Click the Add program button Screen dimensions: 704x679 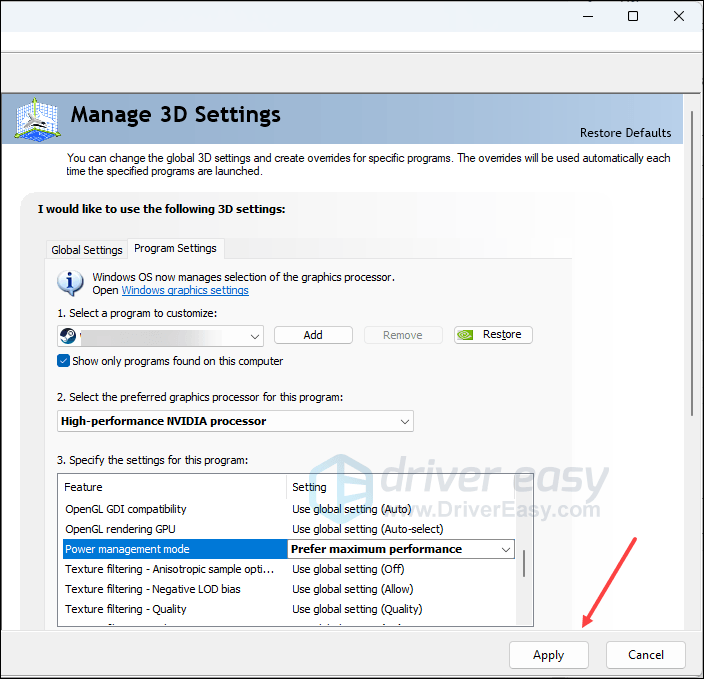(313, 335)
